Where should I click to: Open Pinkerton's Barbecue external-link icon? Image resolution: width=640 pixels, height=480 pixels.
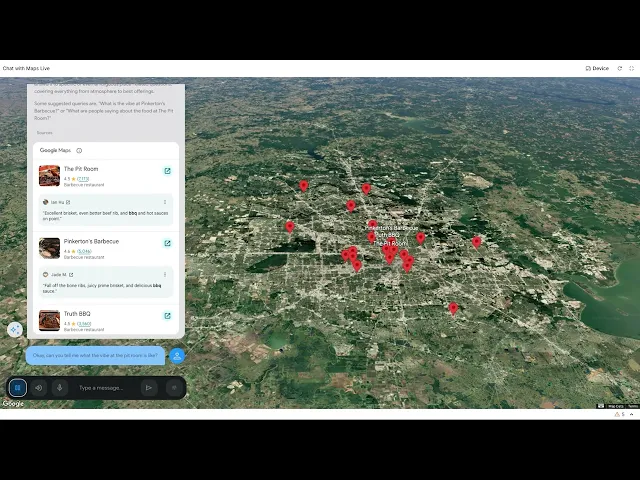pos(167,243)
